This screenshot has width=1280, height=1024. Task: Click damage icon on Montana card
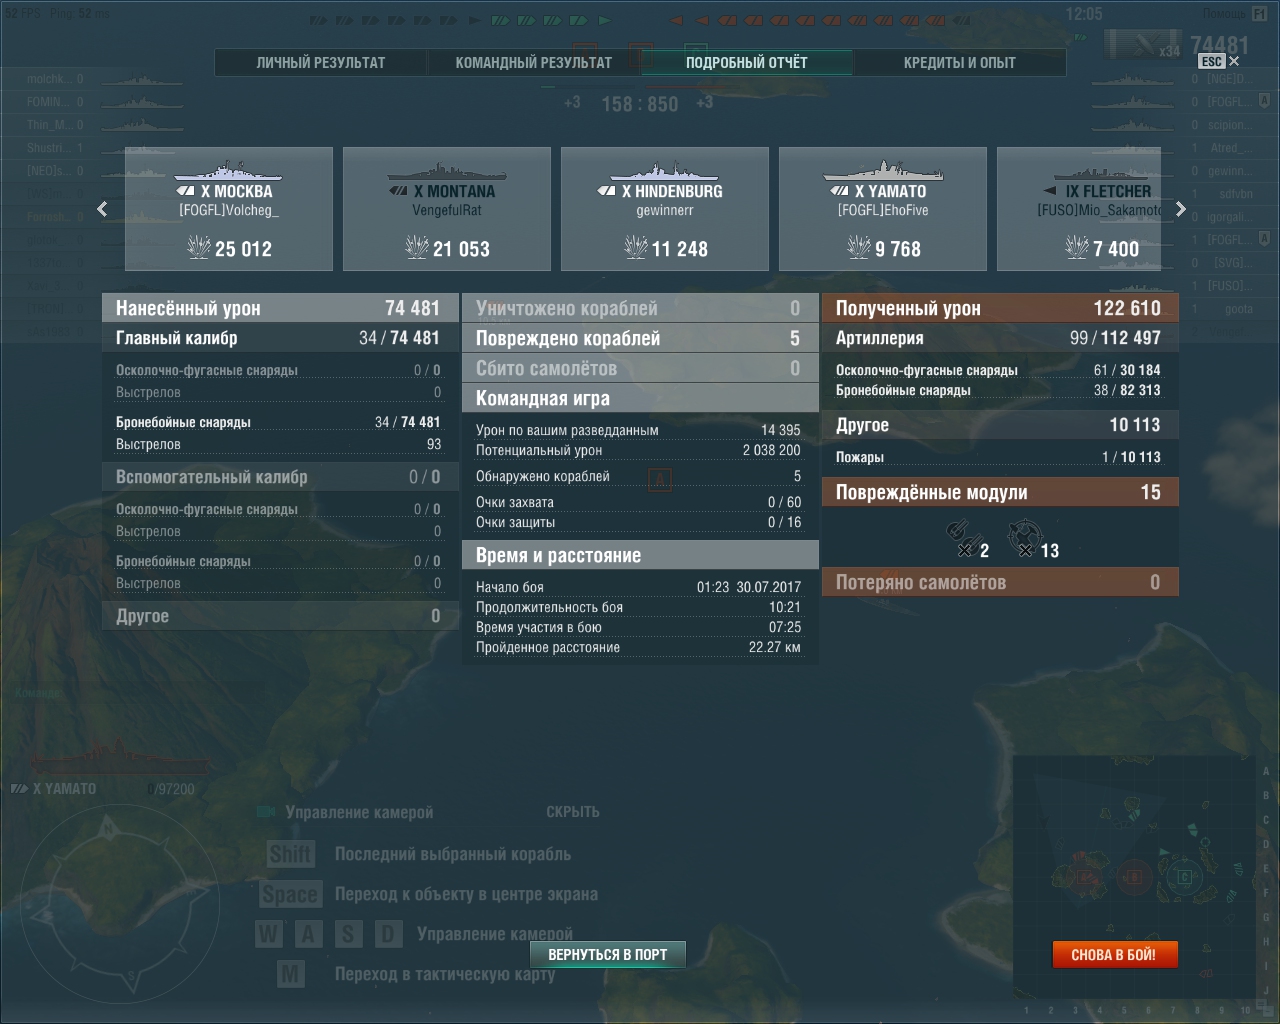(x=417, y=247)
